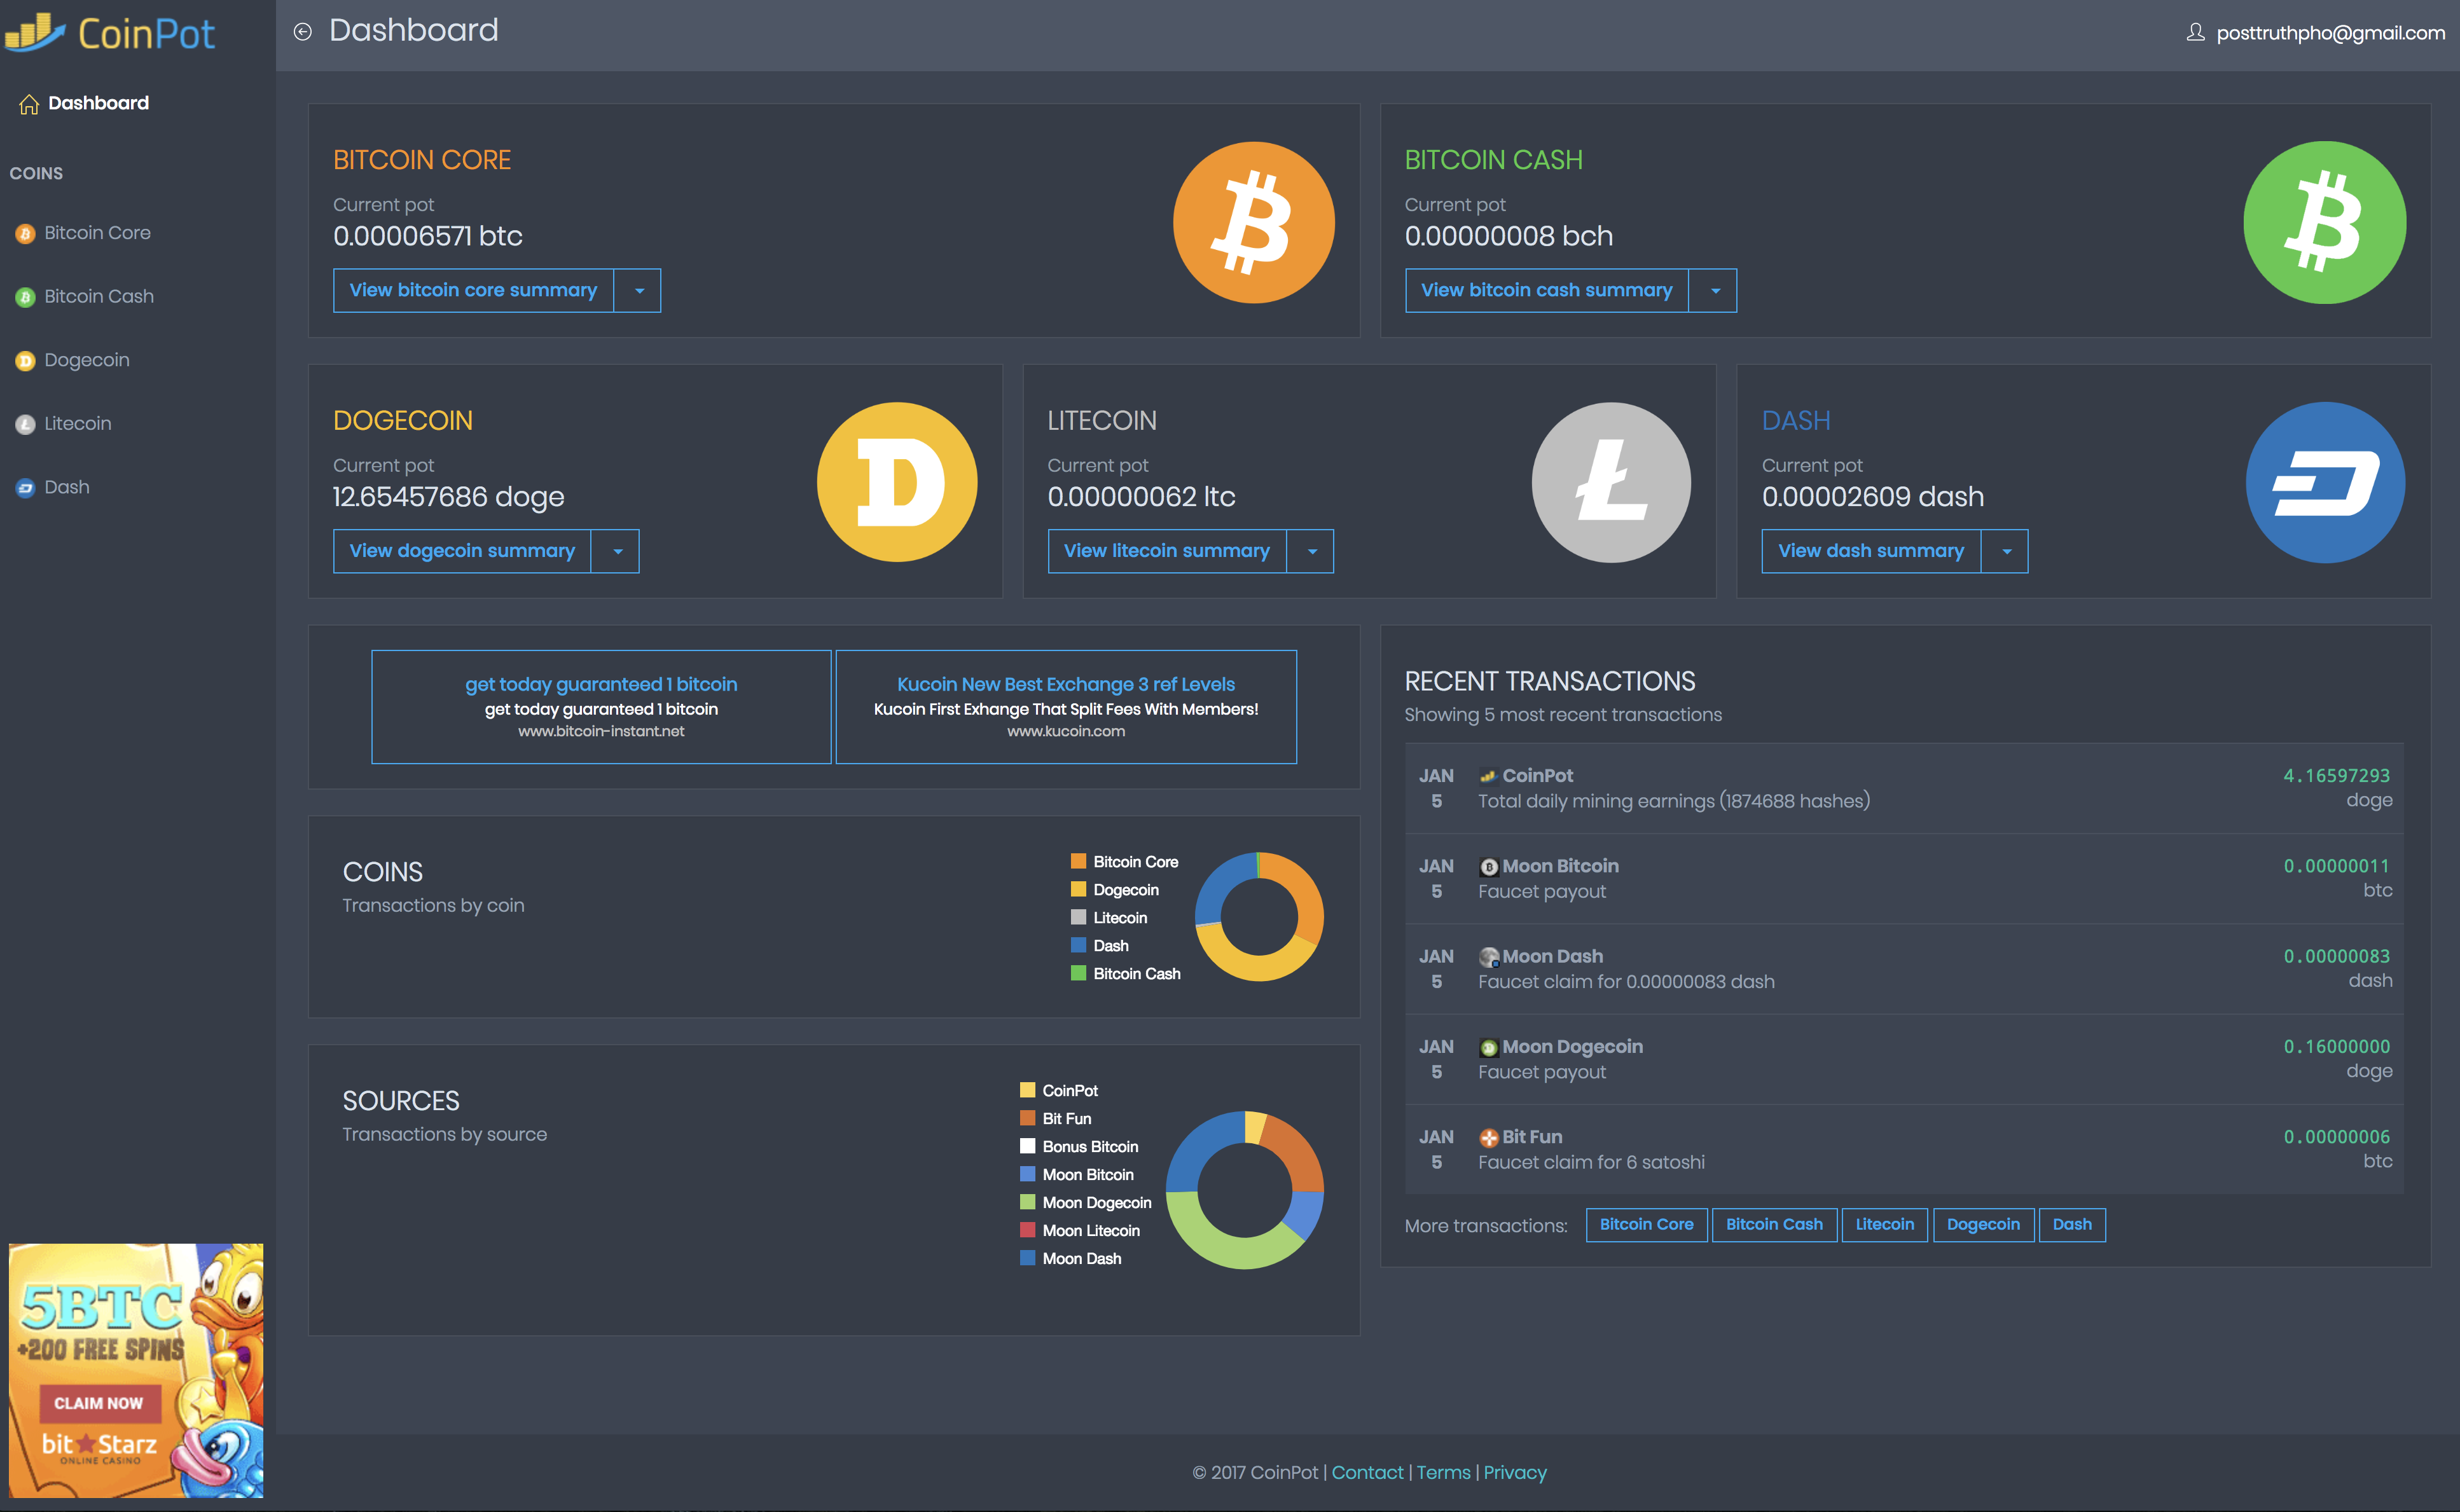The image size is (2460, 1512).
Task: Click the orange Bitcoin Core coin logo
Action: [x=1253, y=222]
